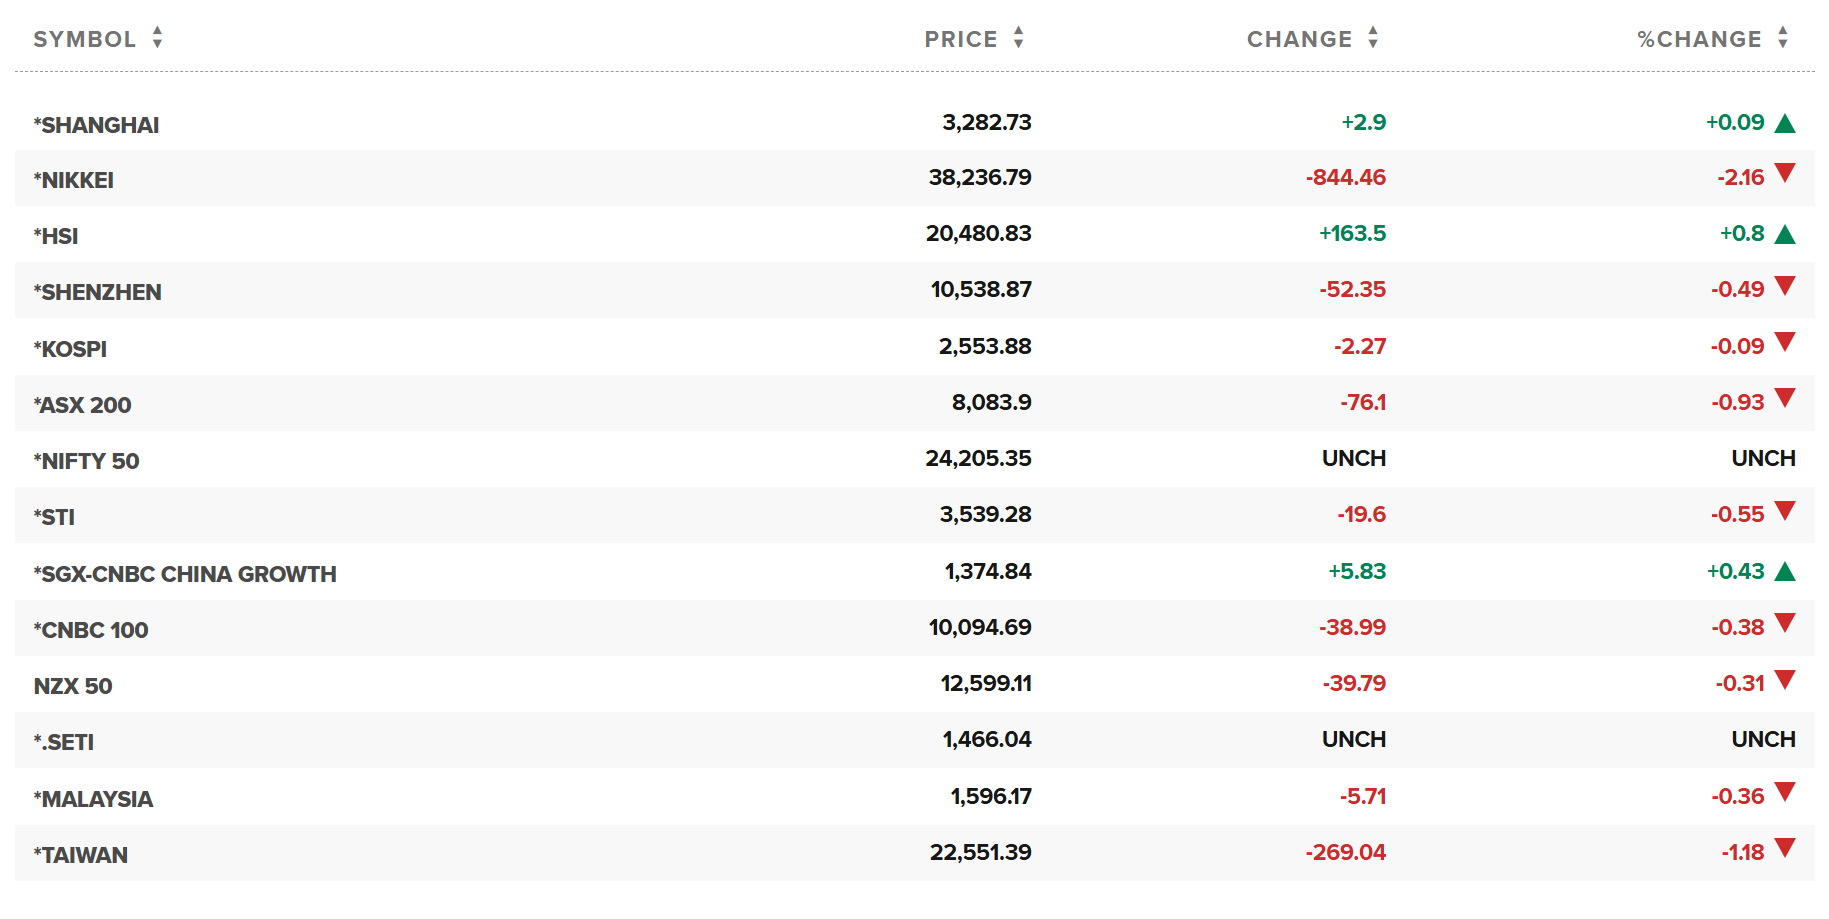Open the *HSI index link
1829x919 pixels.
tap(55, 236)
